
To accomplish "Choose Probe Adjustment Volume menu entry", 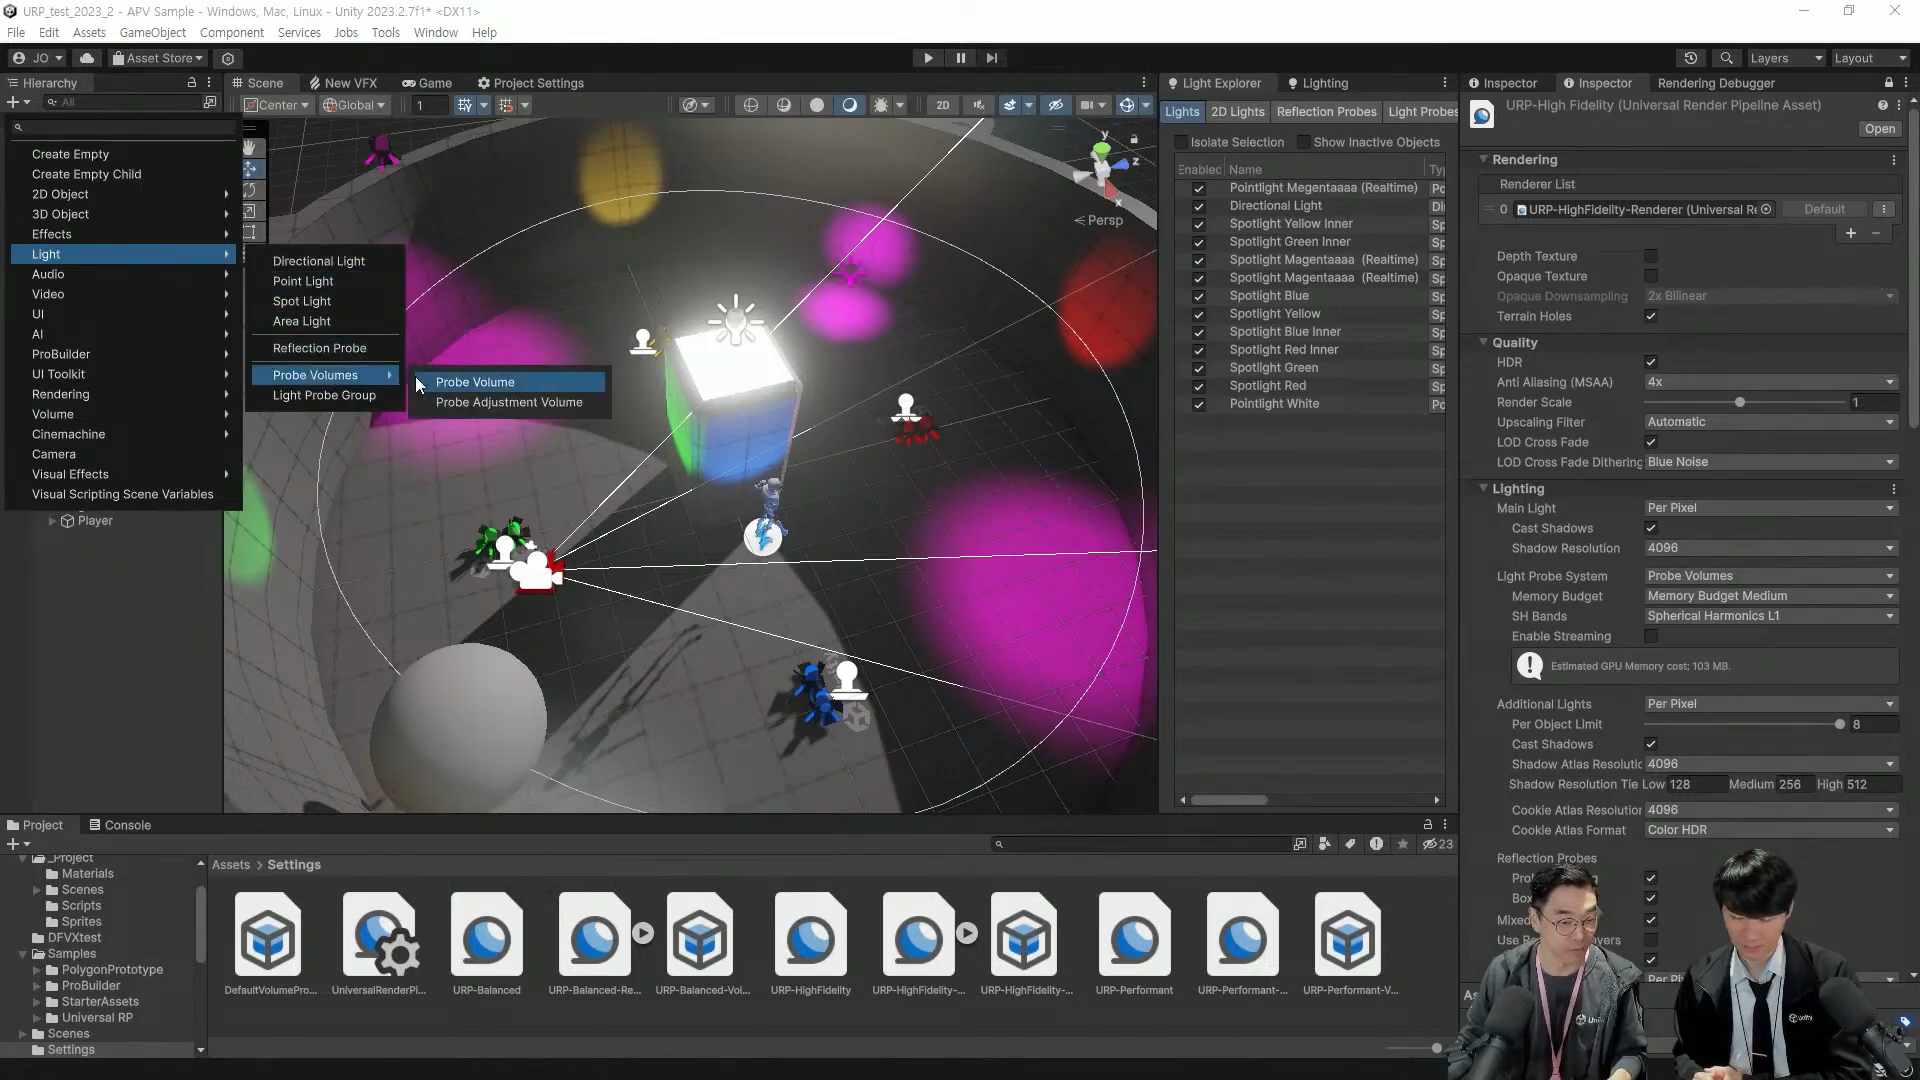I will 508,402.
